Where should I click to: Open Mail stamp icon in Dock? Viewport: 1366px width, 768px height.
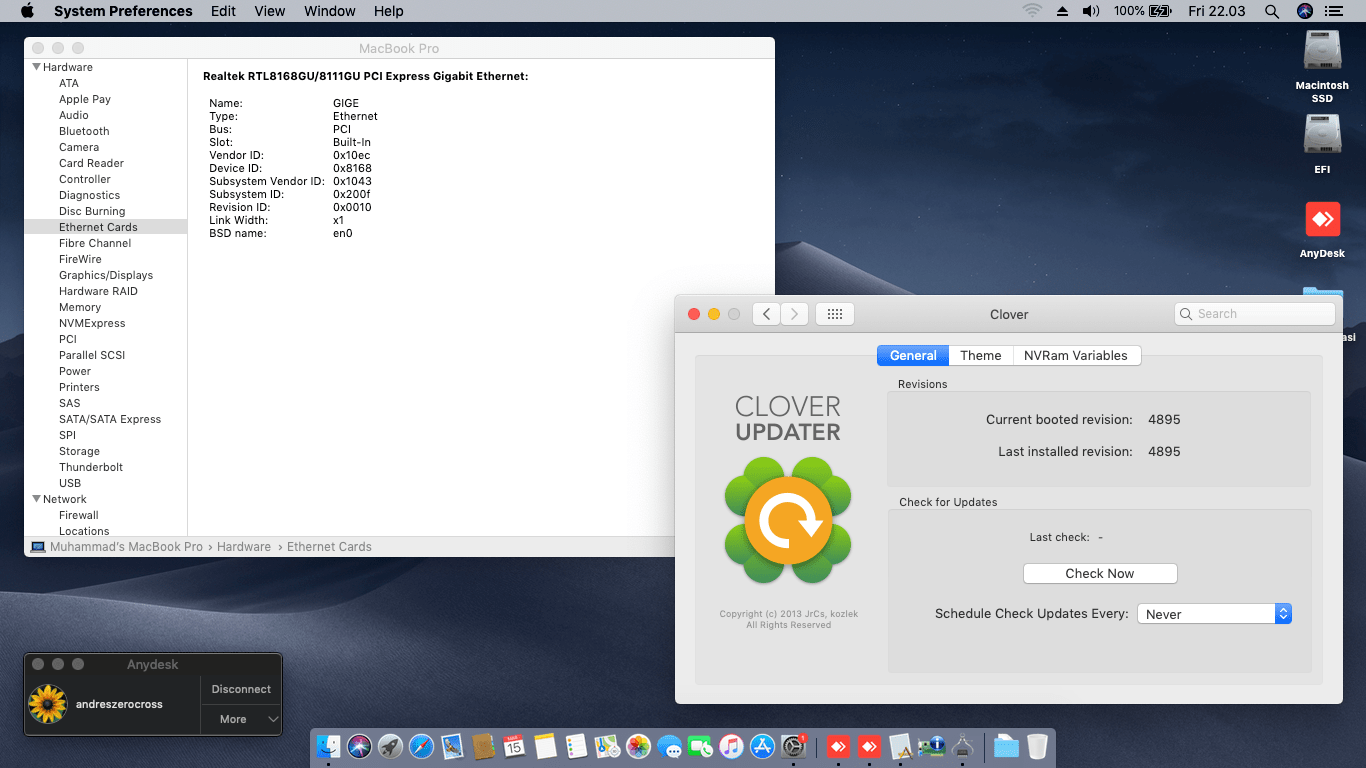coord(453,746)
